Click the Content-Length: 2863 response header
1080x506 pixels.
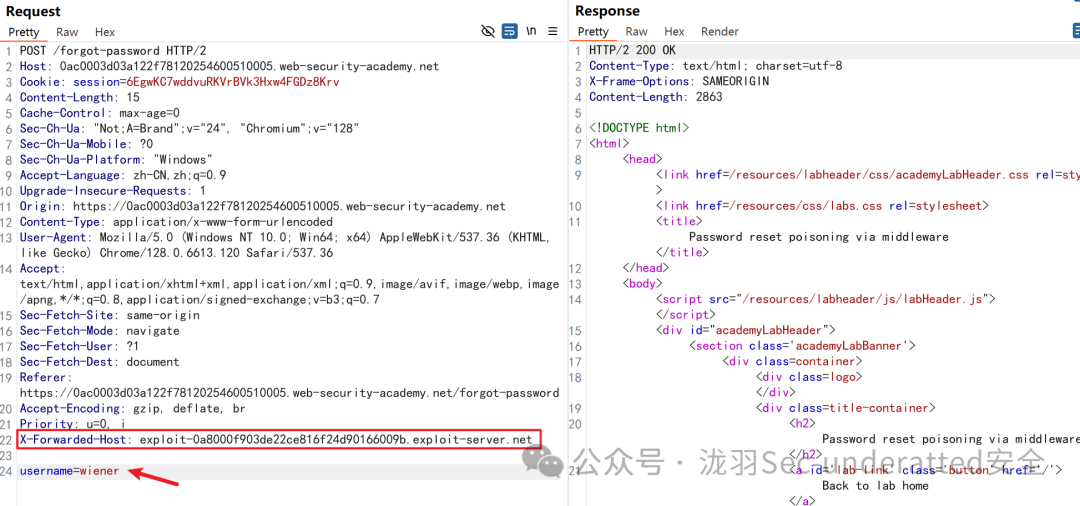(x=656, y=97)
